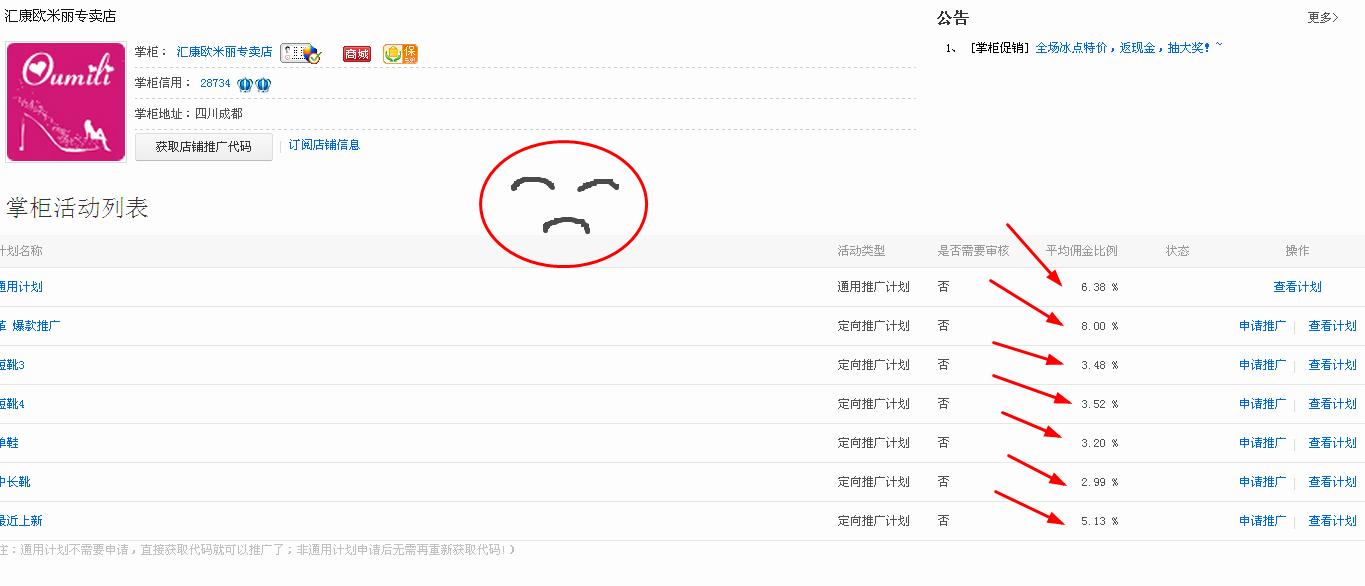
Task: Apply to promote 单鞋 plan
Action: coord(1262,443)
